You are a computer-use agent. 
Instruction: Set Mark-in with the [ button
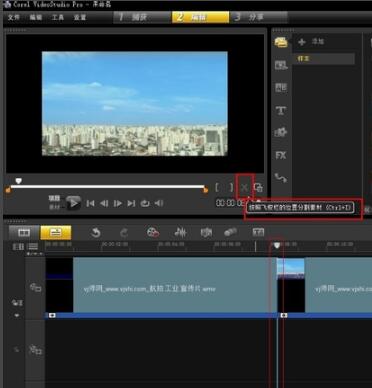point(217,187)
